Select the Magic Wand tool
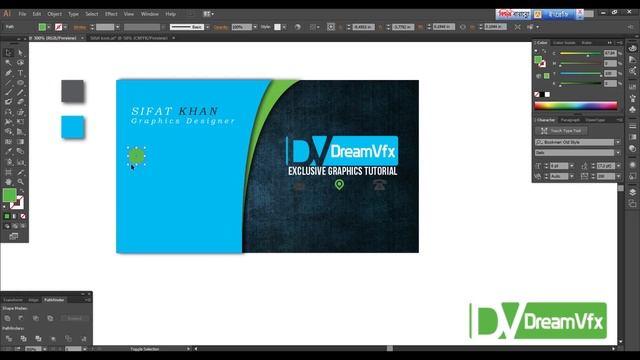The width and height of the screenshot is (640, 360). 9,63
